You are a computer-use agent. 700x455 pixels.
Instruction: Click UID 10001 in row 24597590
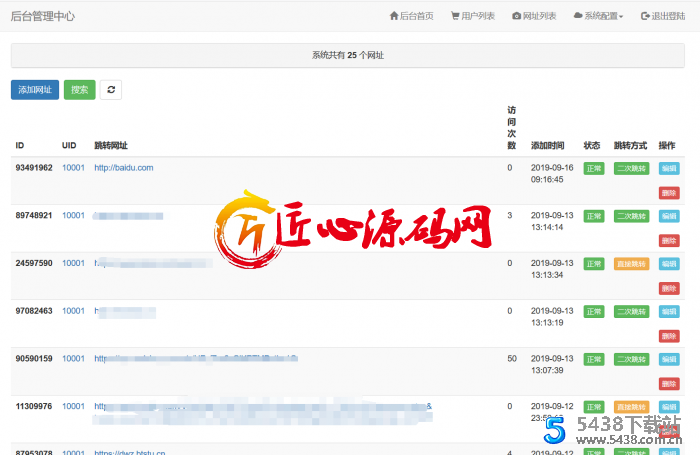tap(73, 263)
